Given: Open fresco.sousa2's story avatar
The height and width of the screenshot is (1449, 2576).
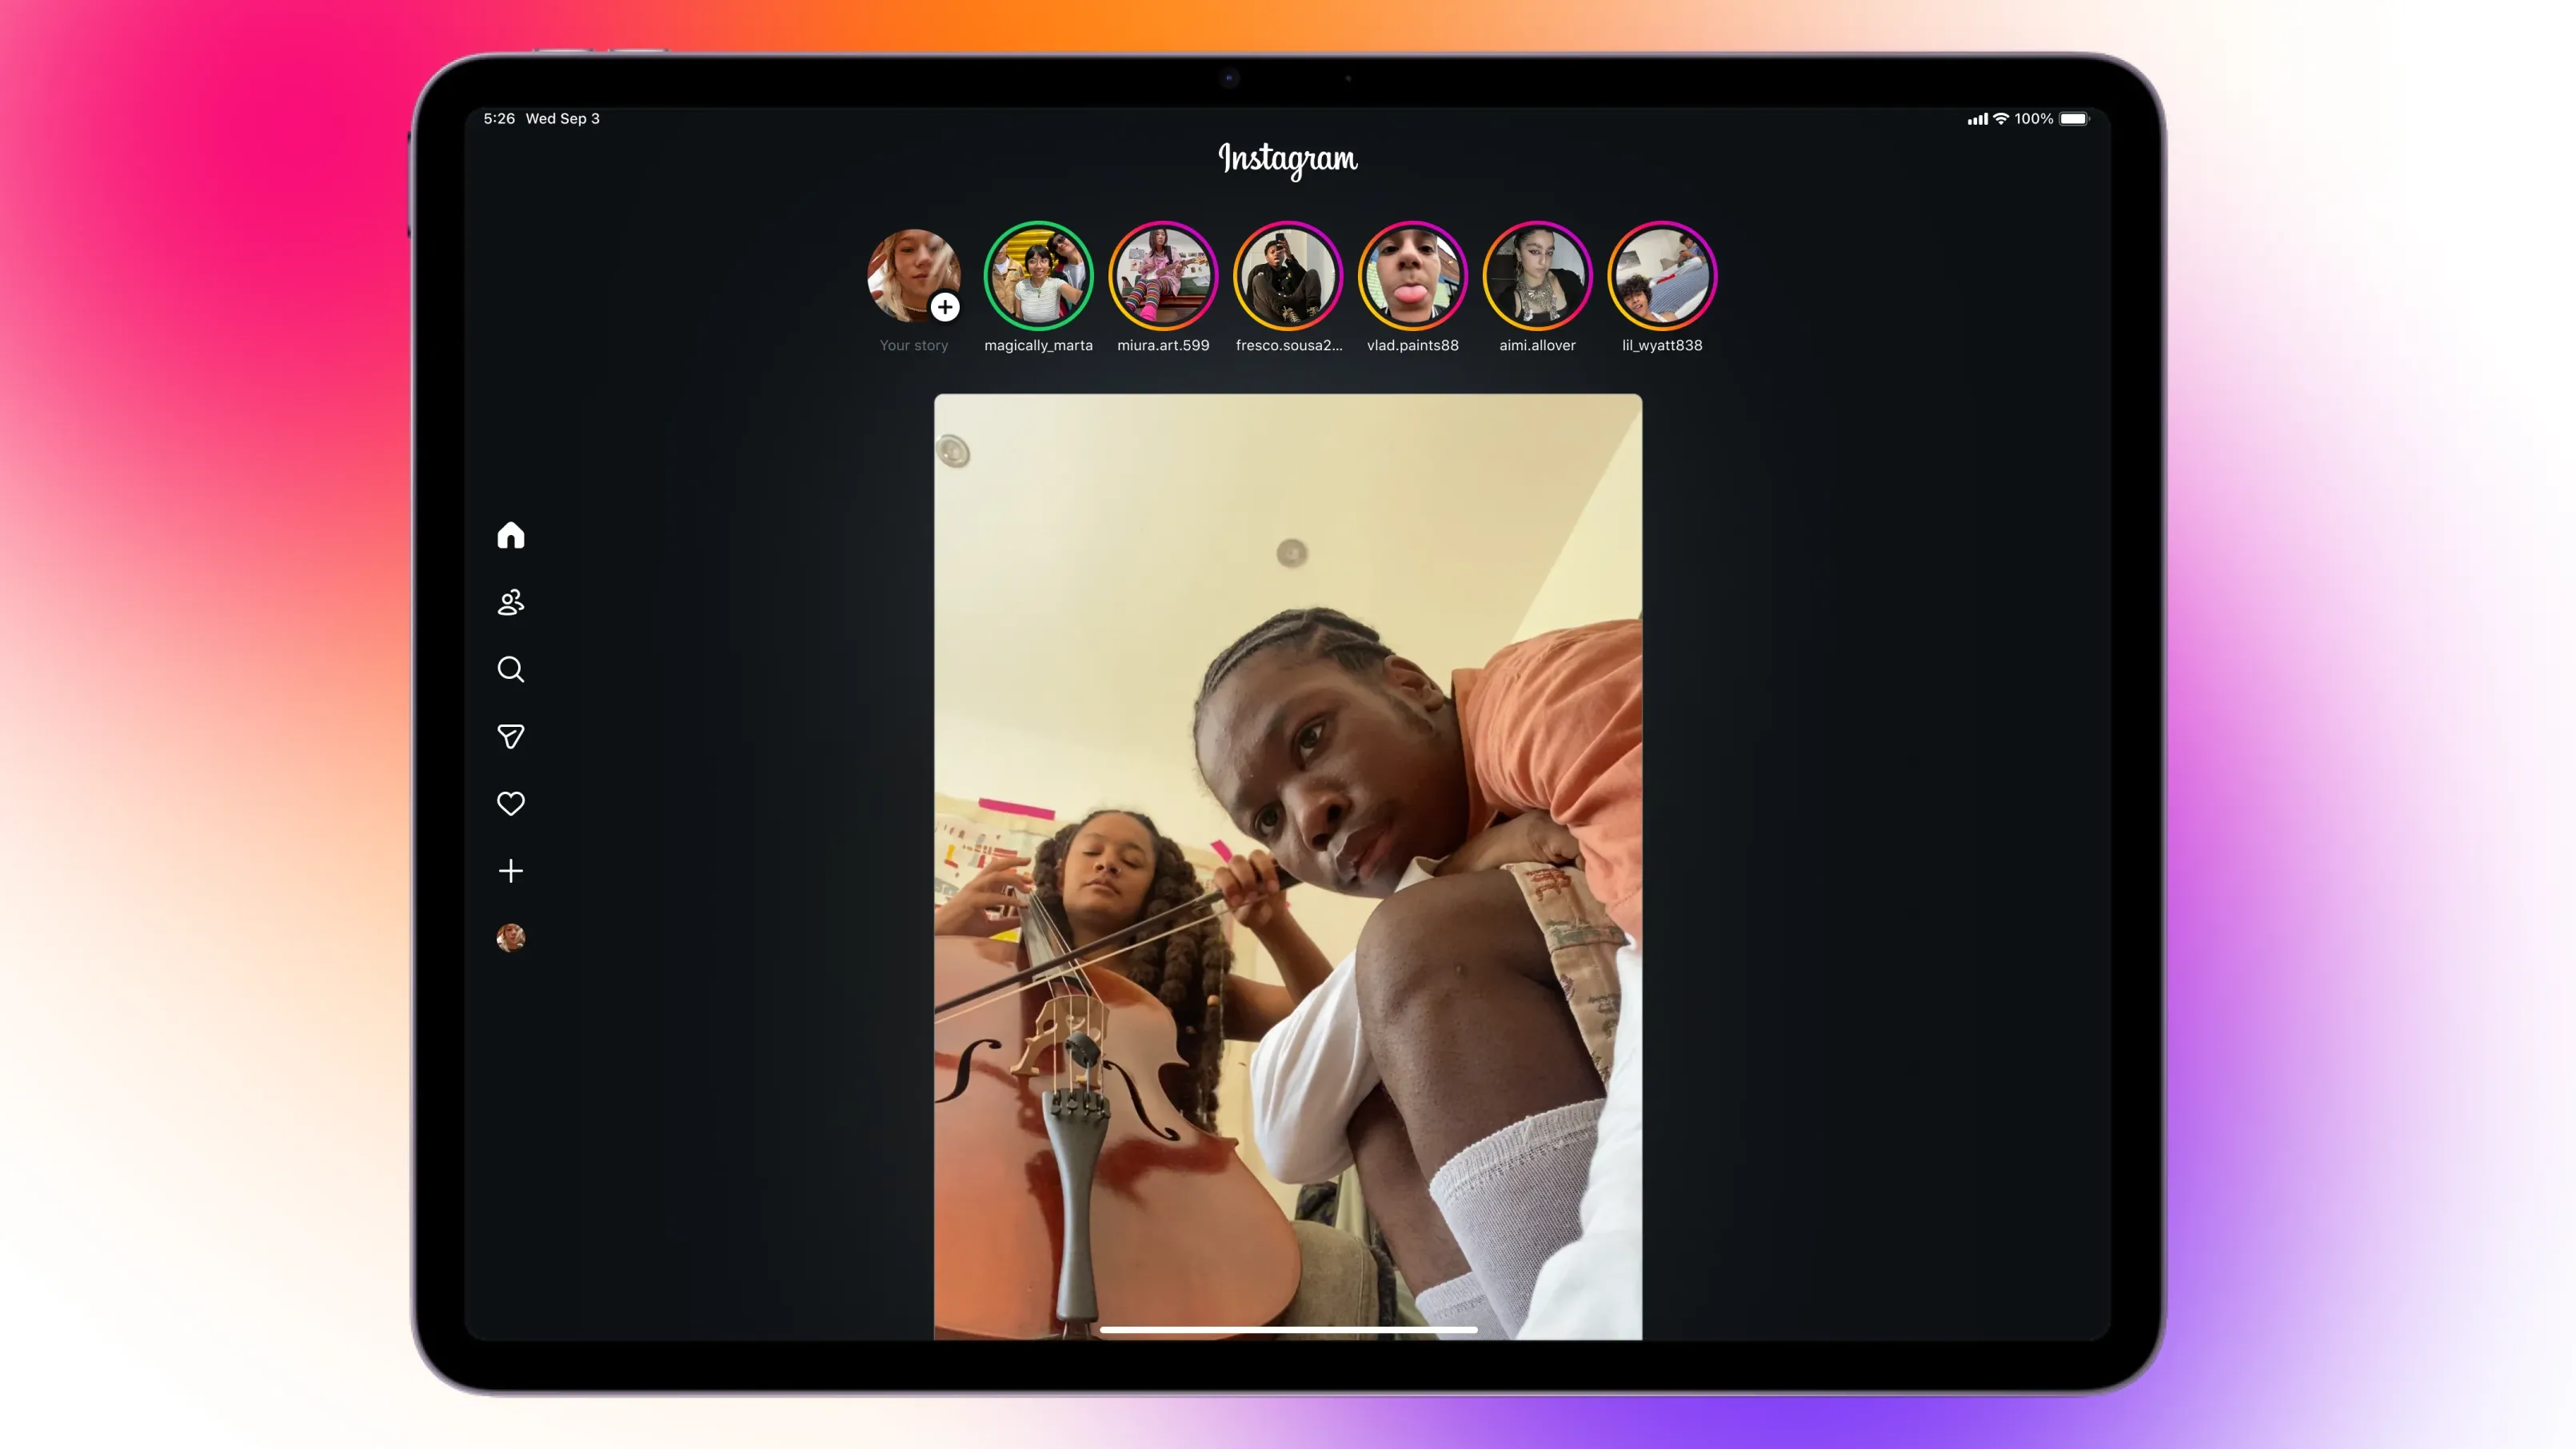Looking at the screenshot, I should click(x=1288, y=275).
